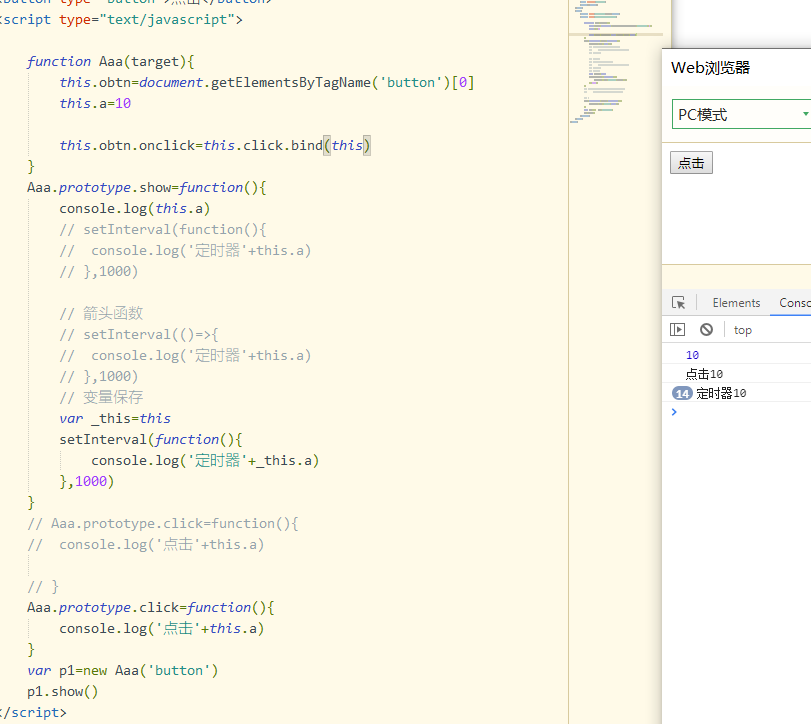
Task: Click the Aaa.prototype.show=function line
Action: [x=146, y=188]
